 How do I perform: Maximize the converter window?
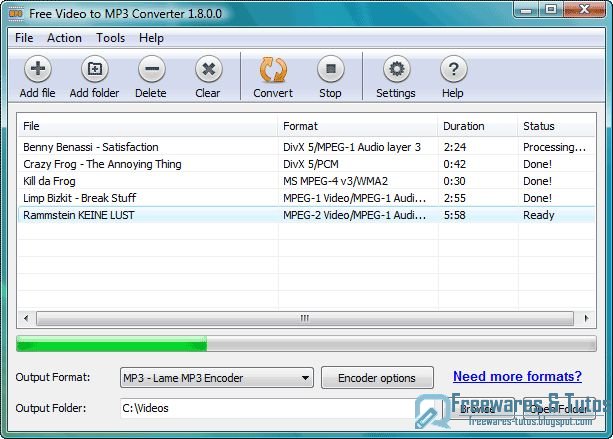[551, 9]
